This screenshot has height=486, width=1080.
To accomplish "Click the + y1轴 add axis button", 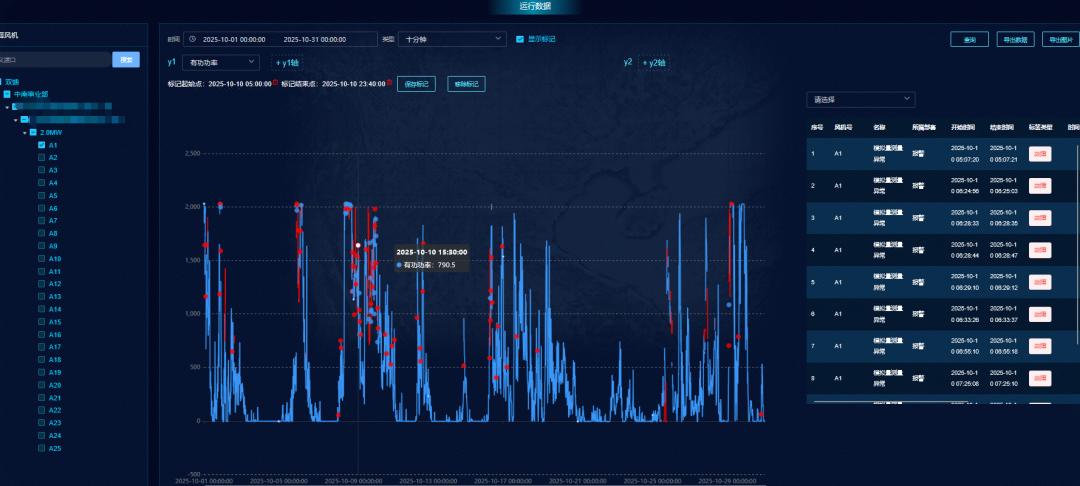I will click(x=287, y=62).
